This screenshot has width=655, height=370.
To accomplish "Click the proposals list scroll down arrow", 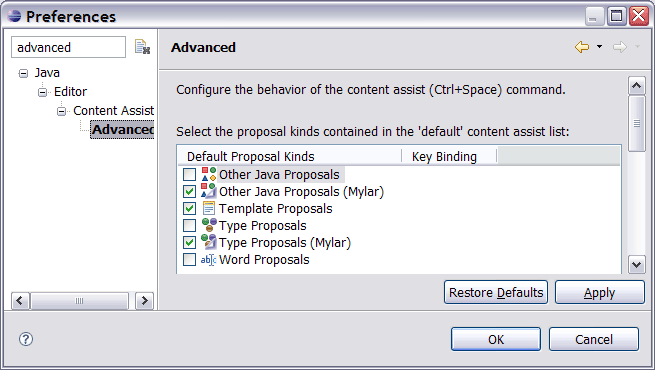I will pyautogui.click(x=636, y=264).
